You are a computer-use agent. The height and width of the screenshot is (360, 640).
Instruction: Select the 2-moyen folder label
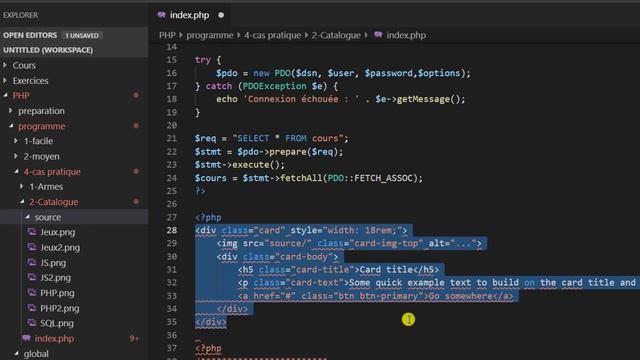tap(41, 157)
